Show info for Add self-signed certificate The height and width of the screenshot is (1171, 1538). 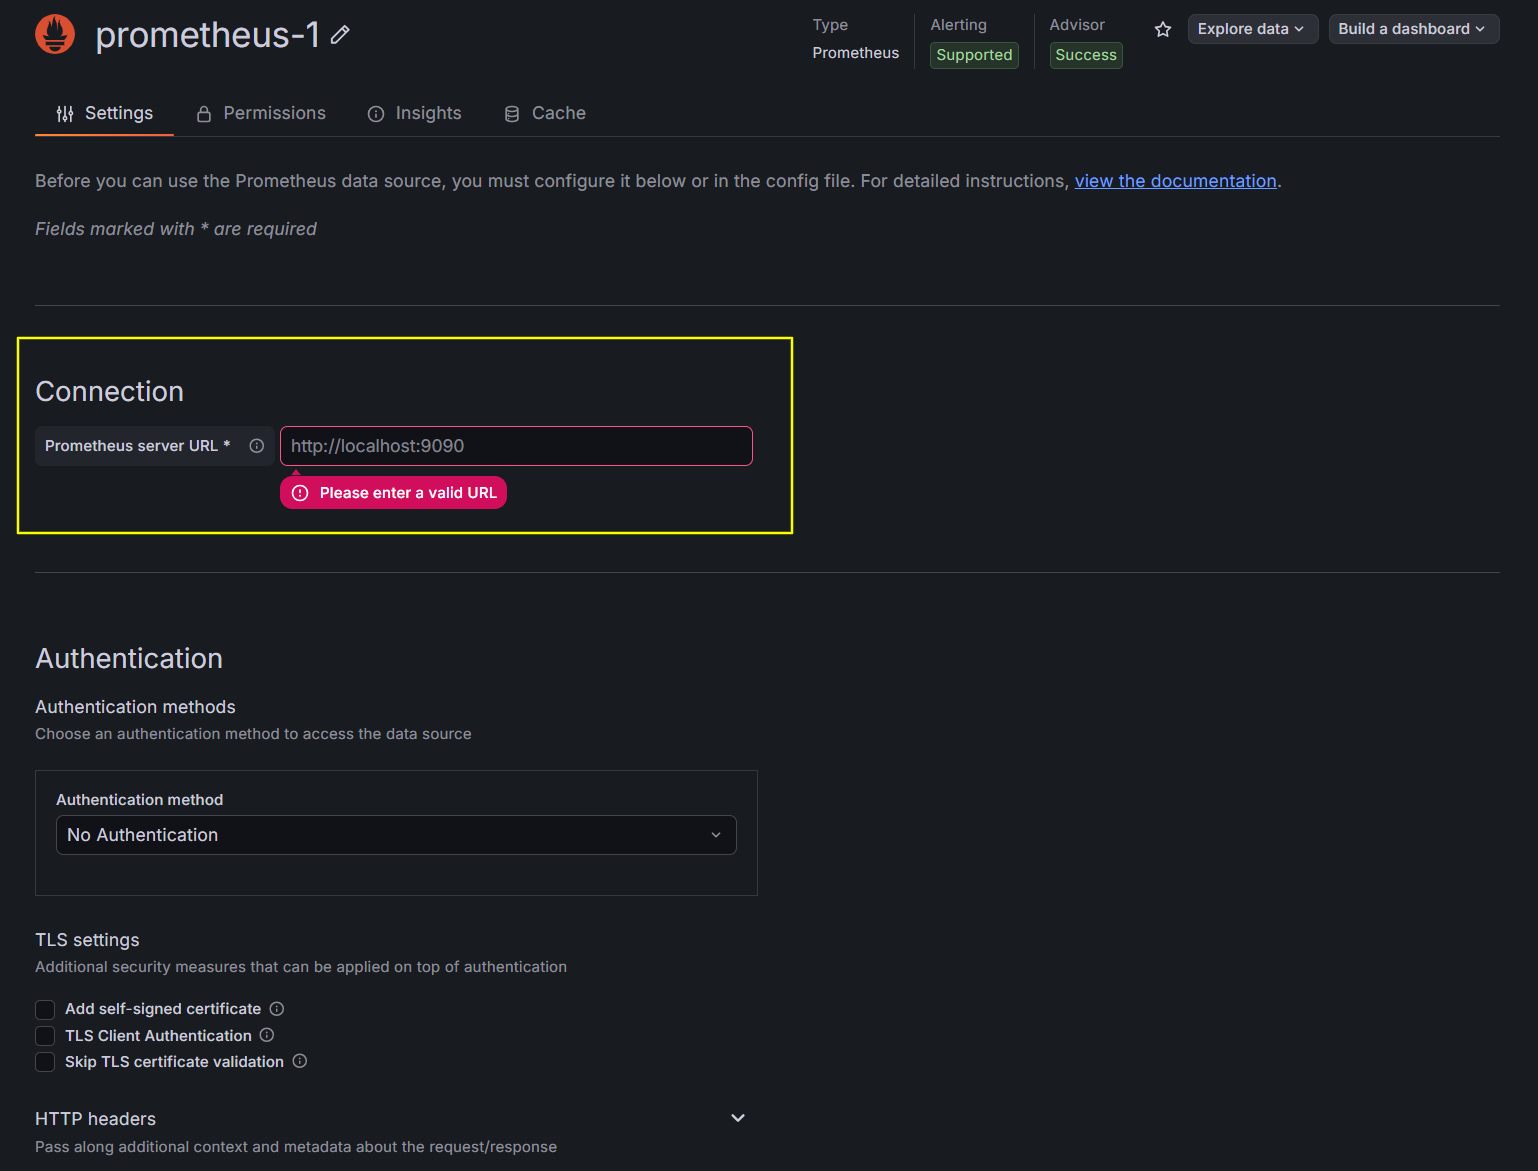(277, 1009)
